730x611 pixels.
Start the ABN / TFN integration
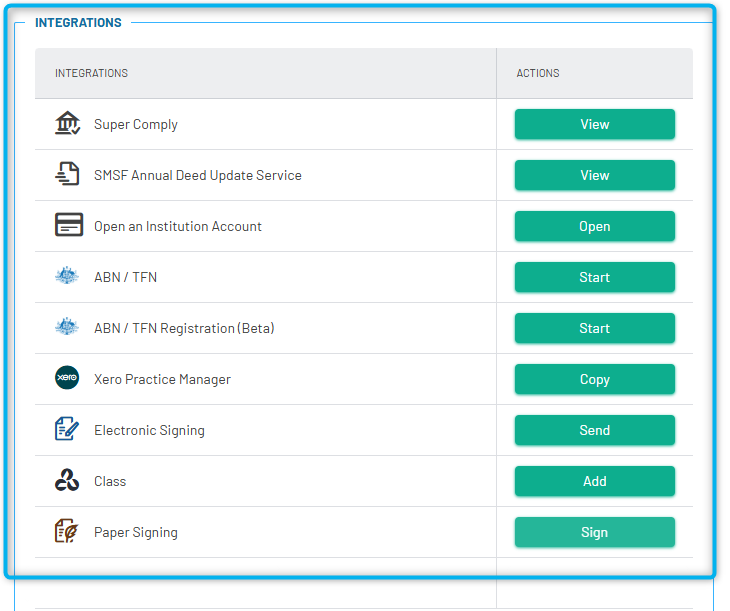tap(595, 277)
